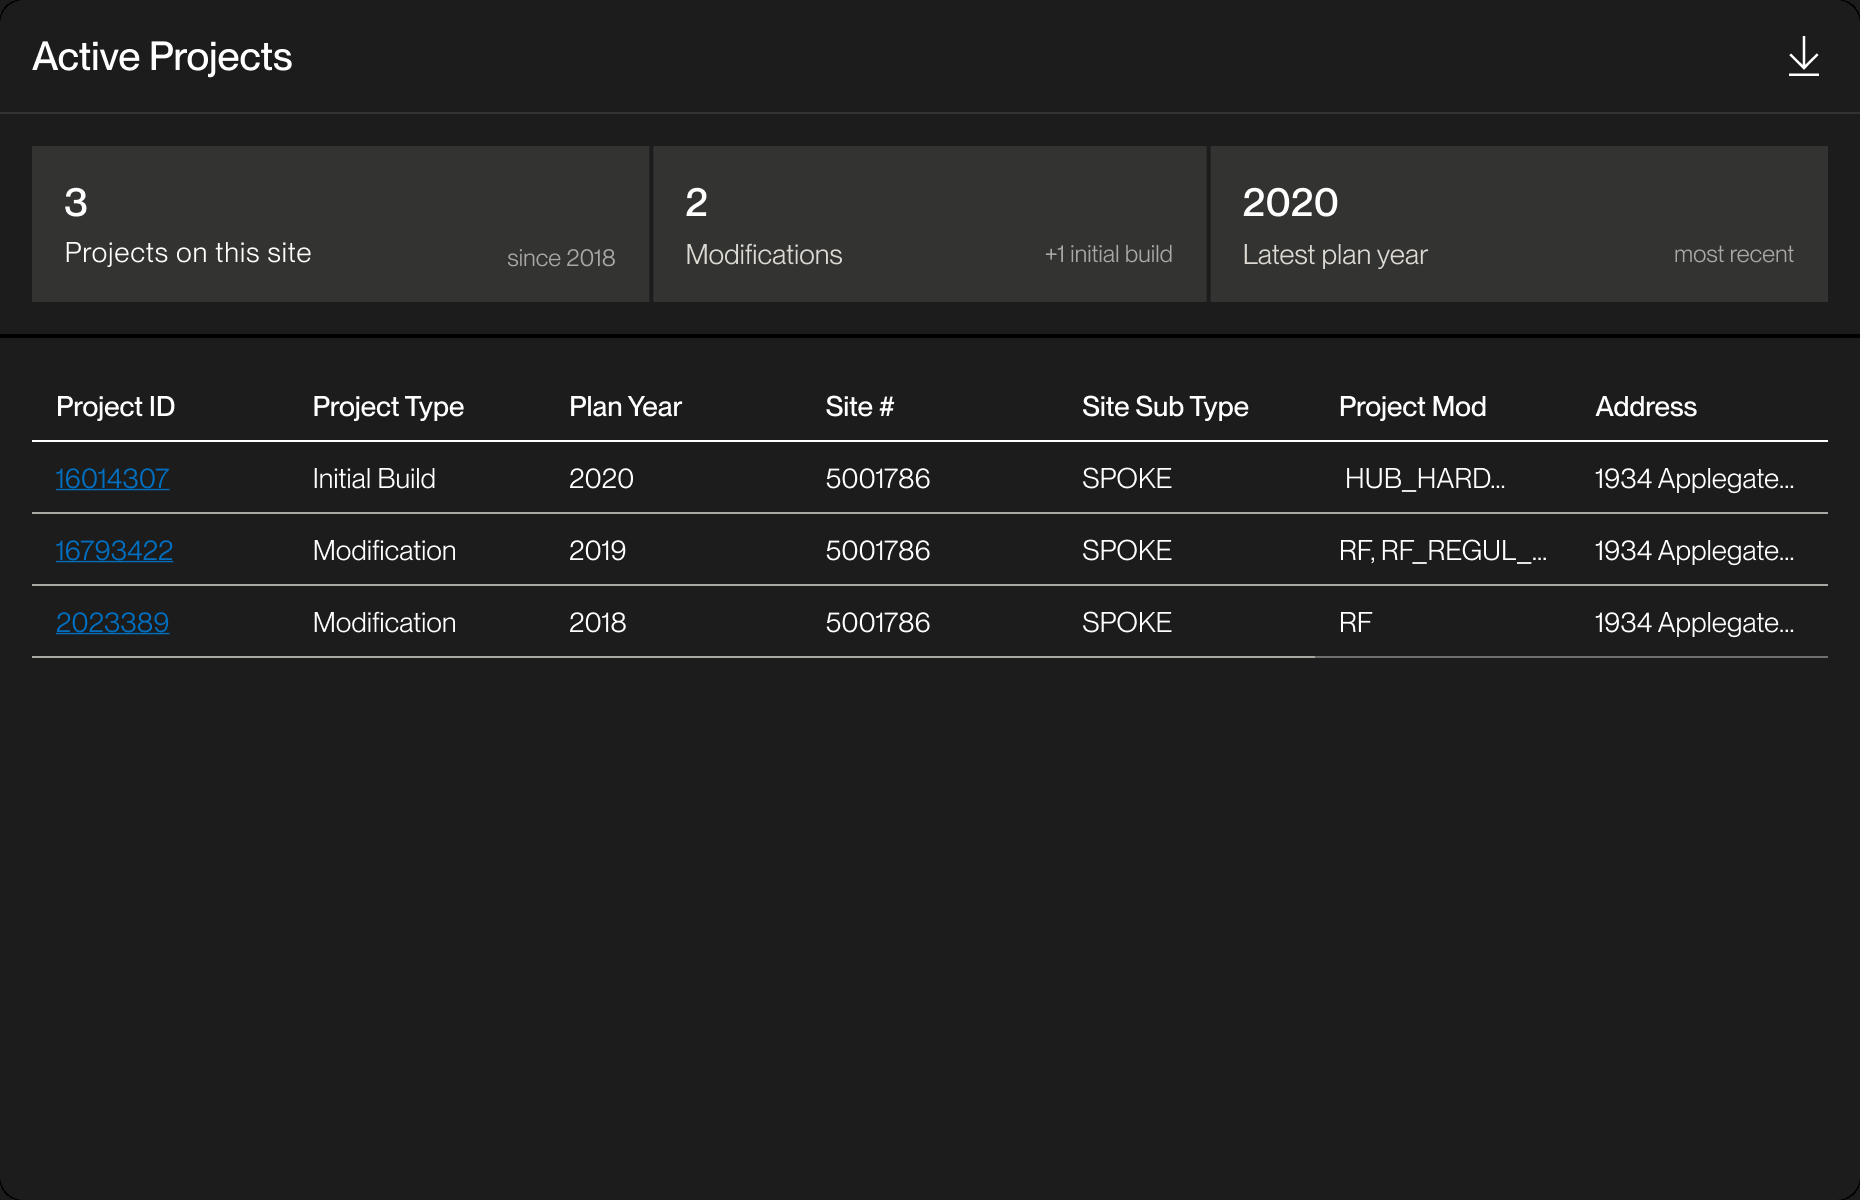Select the plan year 2019 cell
This screenshot has width=1860, height=1200.
[597, 550]
